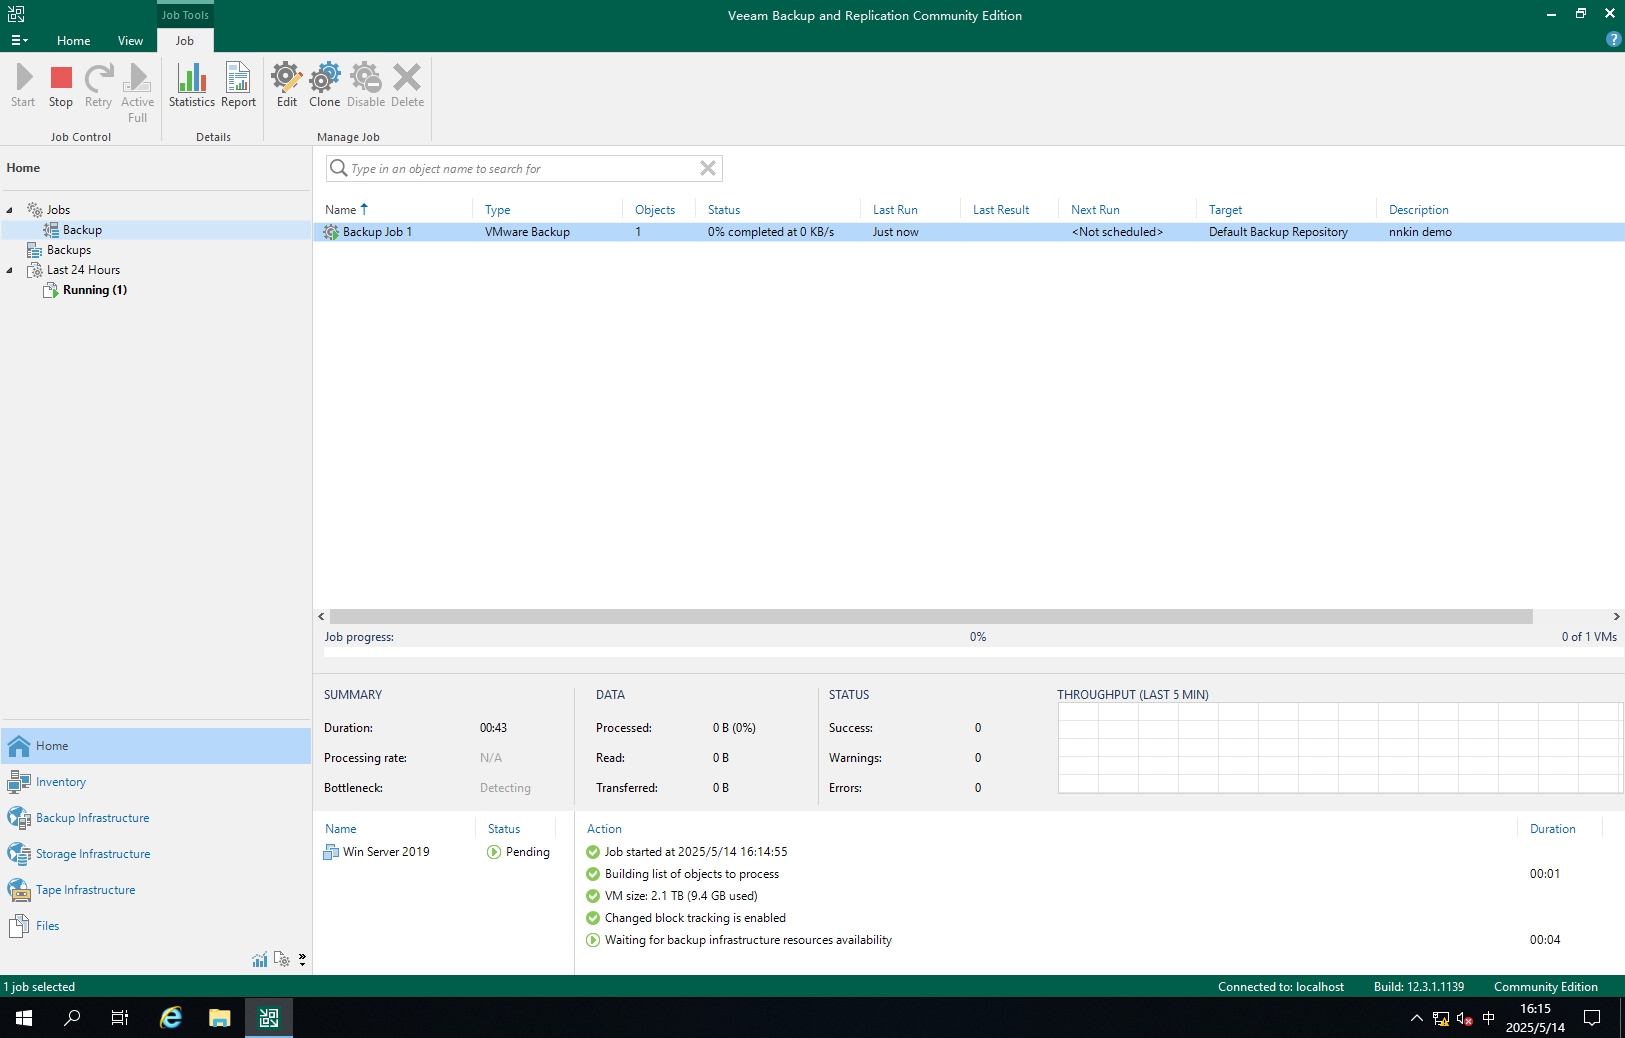The image size is (1625, 1038).
Task: Click the horizontal scrollbar in the job list
Action: pos(930,616)
